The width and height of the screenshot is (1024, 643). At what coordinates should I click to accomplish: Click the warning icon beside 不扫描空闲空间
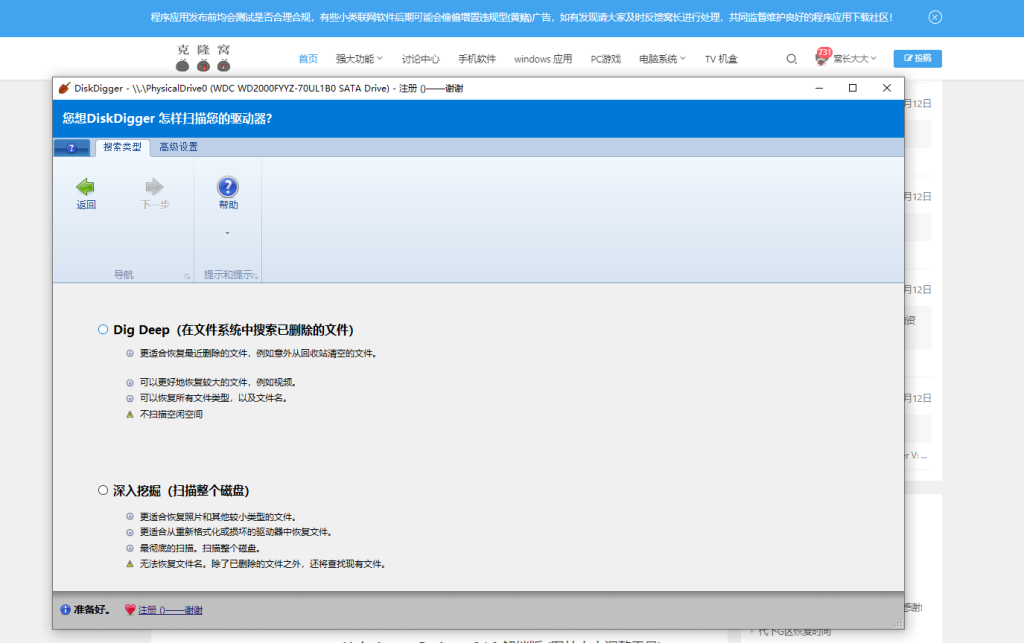(x=130, y=414)
